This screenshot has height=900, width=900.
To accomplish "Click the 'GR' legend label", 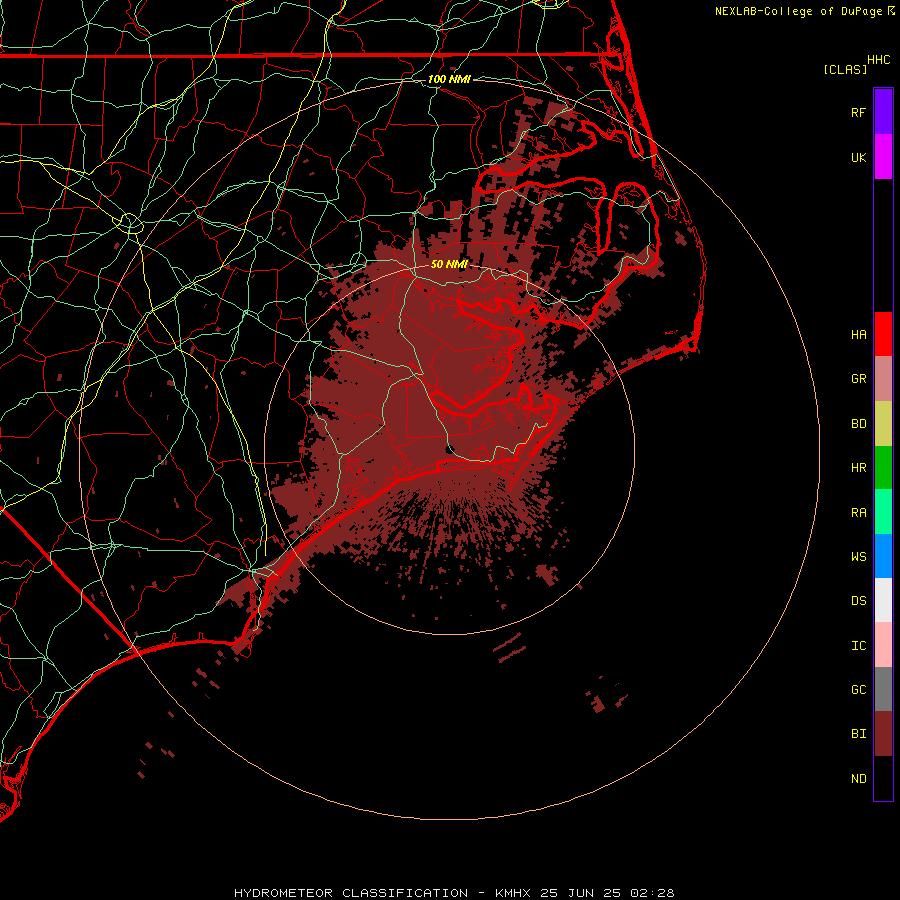I will pyautogui.click(x=859, y=379).
